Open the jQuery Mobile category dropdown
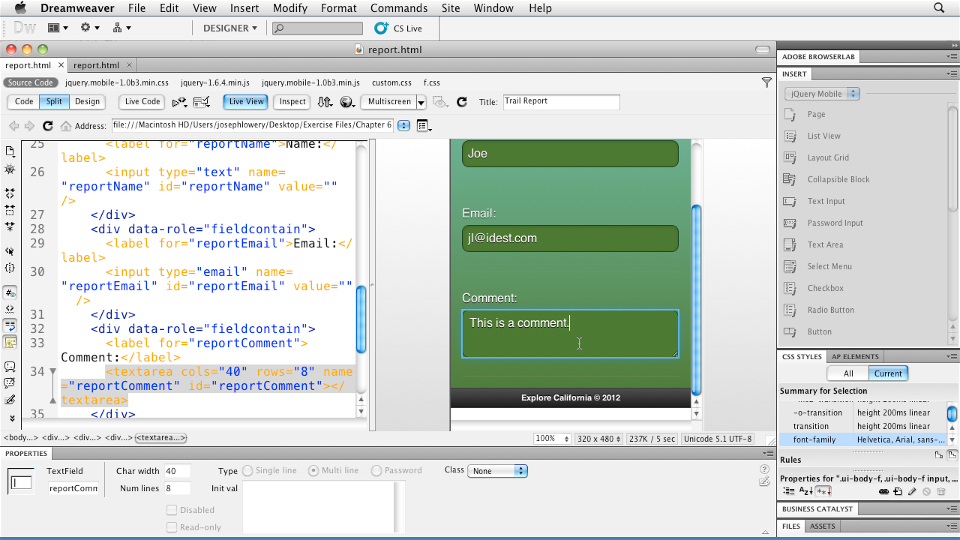 coord(823,94)
